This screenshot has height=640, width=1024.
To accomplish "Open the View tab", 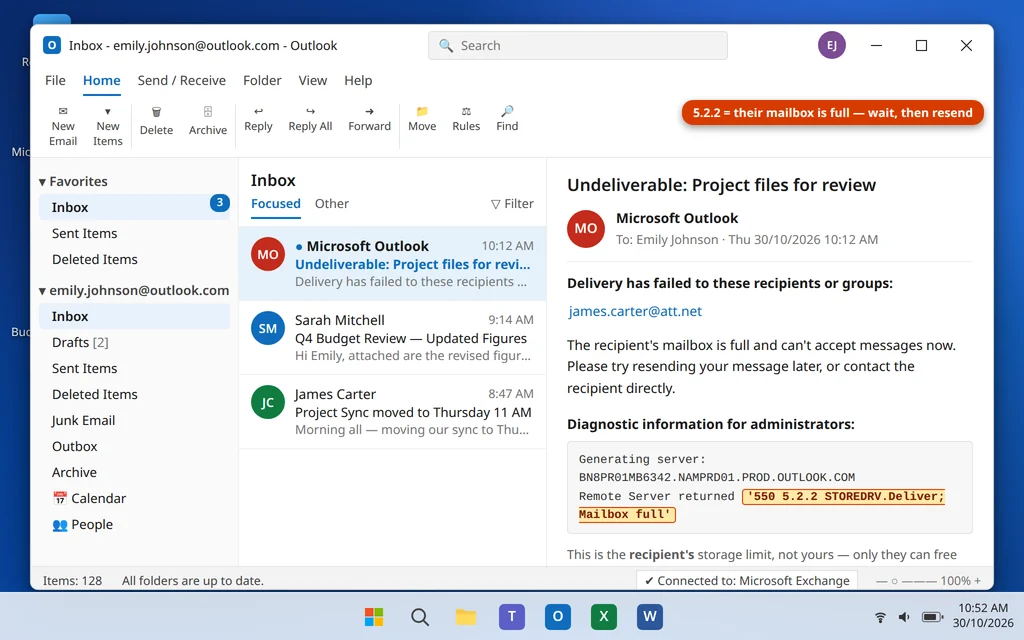I will 313,80.
